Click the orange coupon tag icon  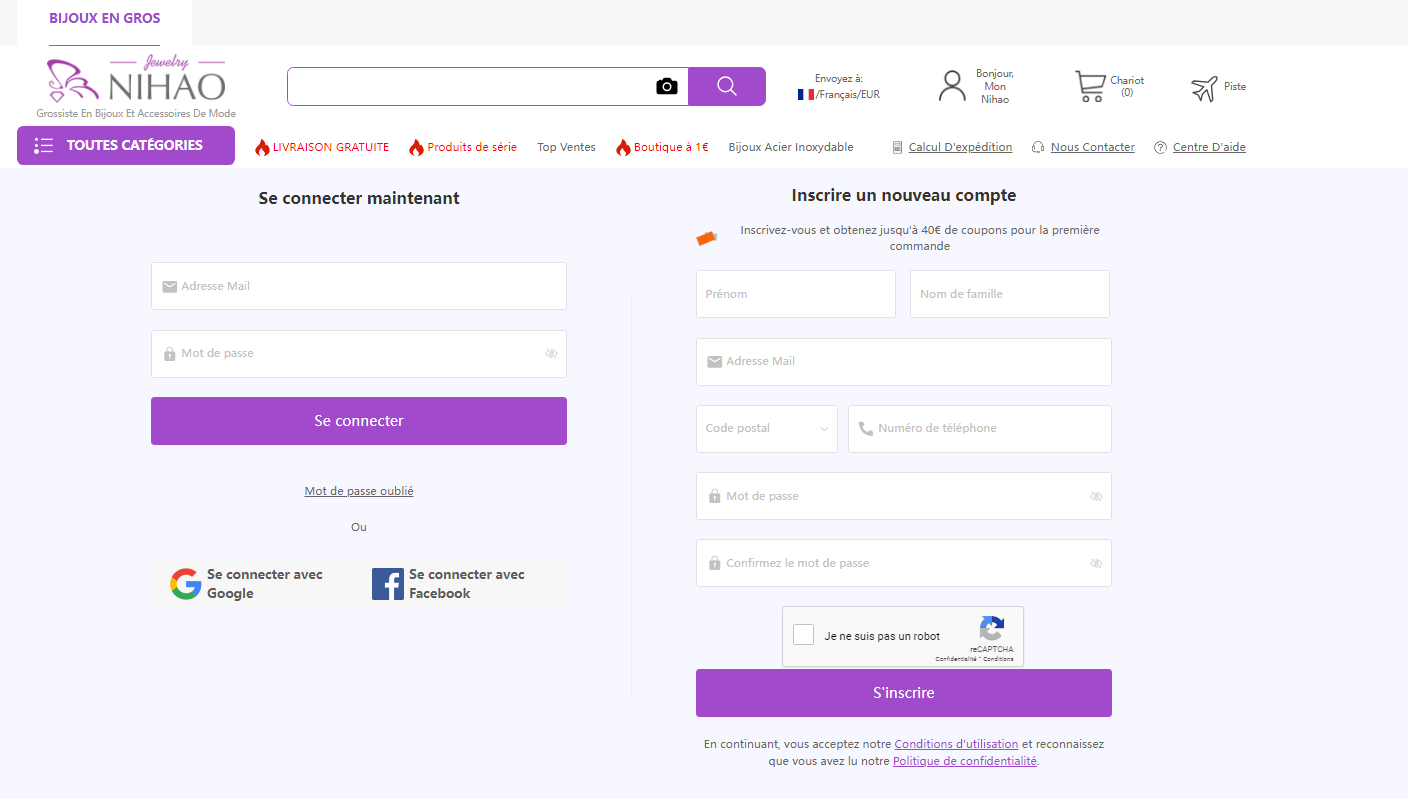pyautogui.click(x=707, y=238)
